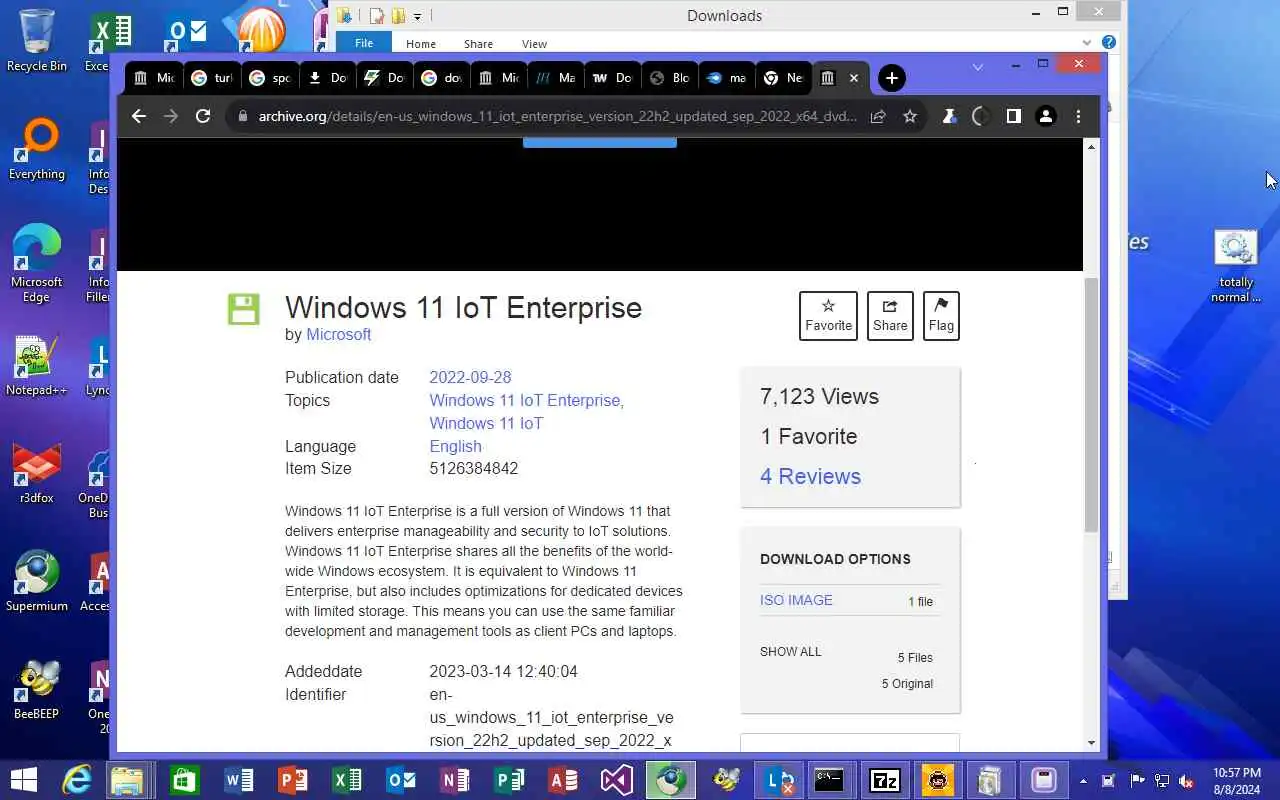The width and height of the screenshot is (1280, 800).
Task: Open the 4 Reviews link
Action: coord(810,476)
